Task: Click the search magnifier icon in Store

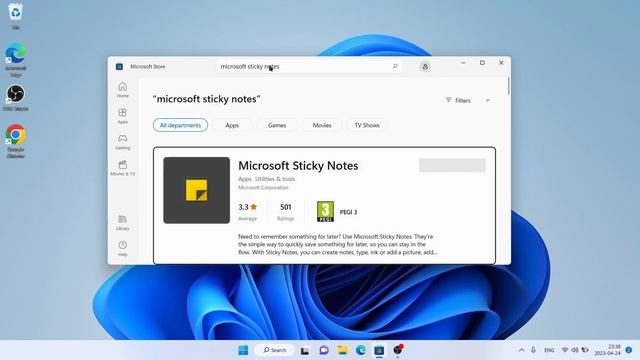Action: point(395,66)
